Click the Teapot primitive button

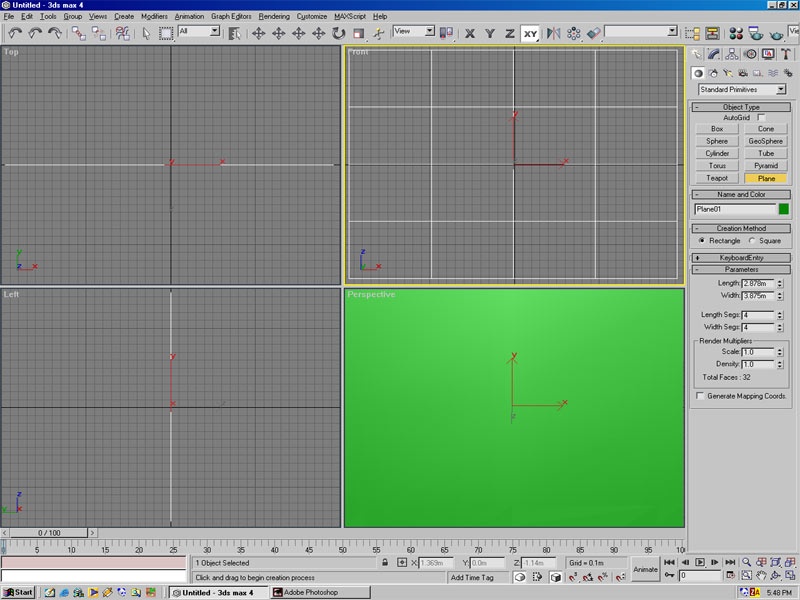click(x=716, y=178)
